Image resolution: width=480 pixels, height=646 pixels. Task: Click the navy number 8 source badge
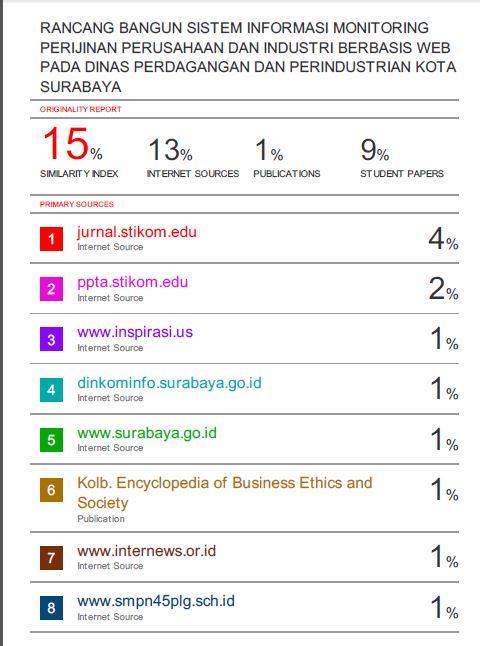click(x=51, y=608)
